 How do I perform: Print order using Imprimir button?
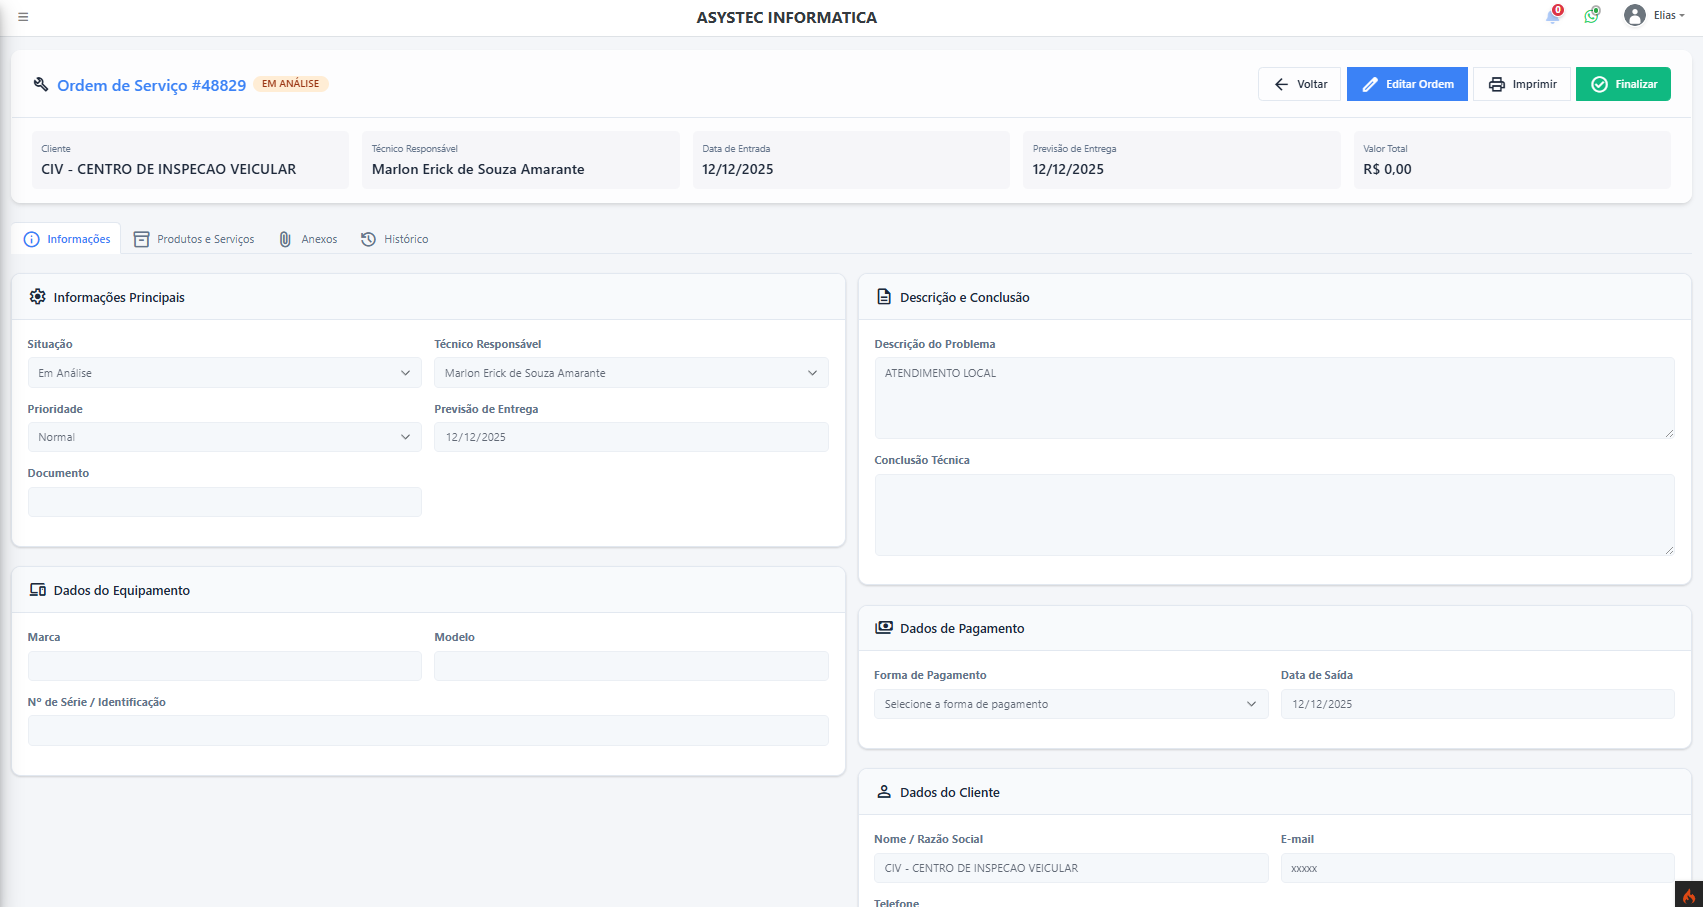(1521, 84)
